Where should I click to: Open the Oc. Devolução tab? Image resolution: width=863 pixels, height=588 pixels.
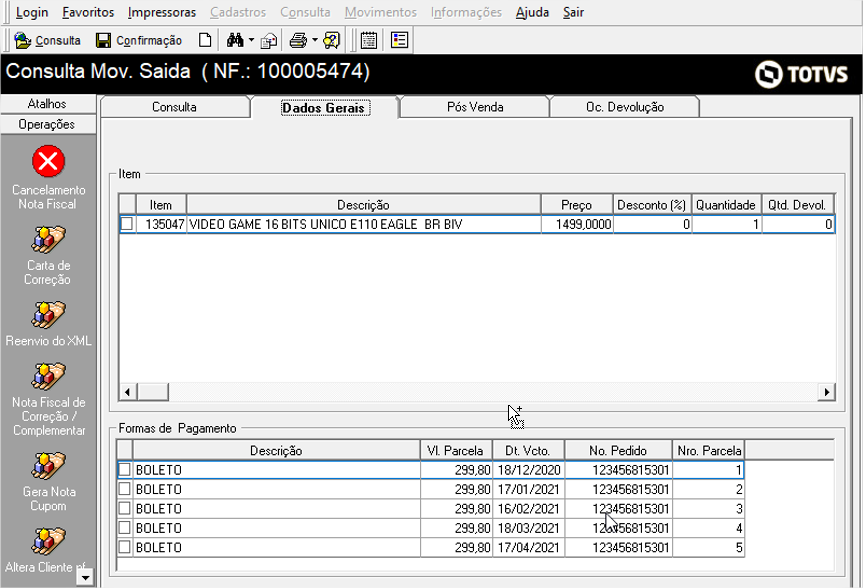[x=625, y=107]
